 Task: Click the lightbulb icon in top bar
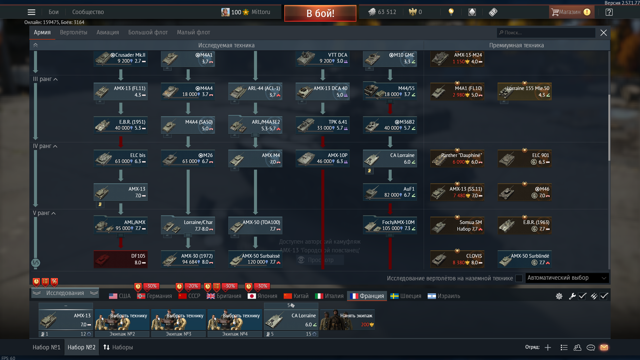click(451, 12)
